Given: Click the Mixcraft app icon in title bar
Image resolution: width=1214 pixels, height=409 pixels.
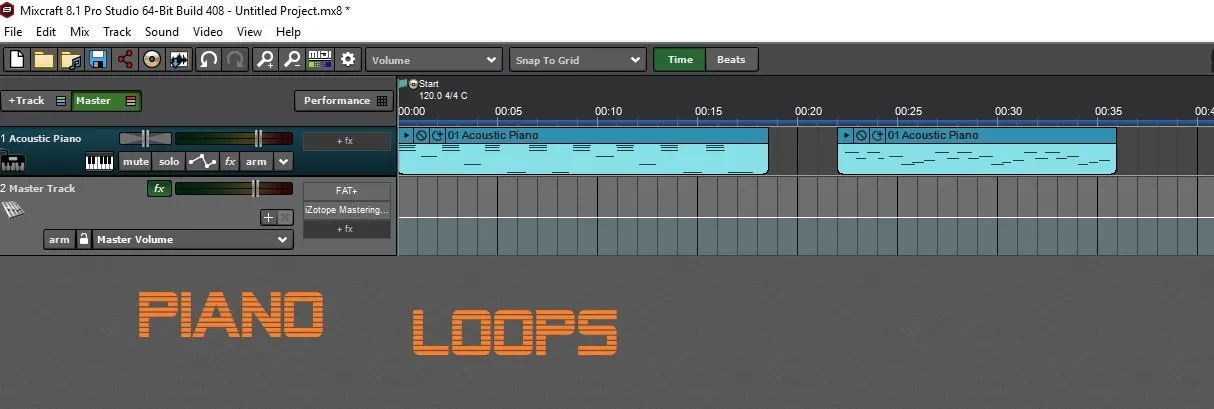Looking at the screenshot, I should (x=8, y=9).
